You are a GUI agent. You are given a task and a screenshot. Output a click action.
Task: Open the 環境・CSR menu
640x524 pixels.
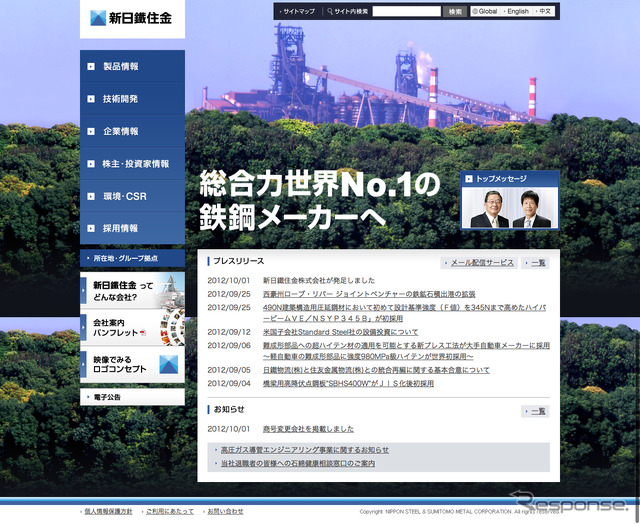(x=132, y=196)
